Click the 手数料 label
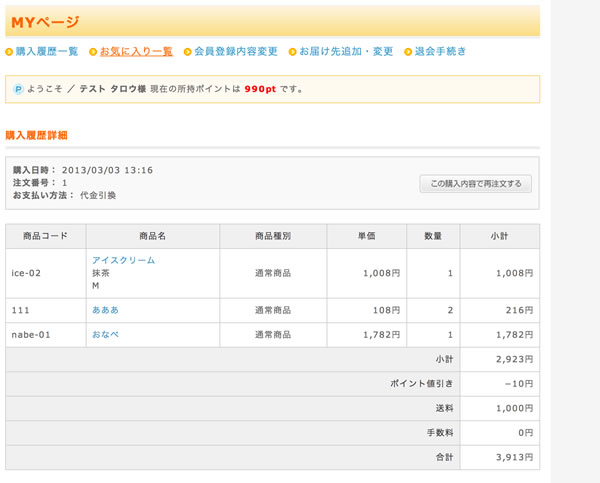Image resolution: width=600 pixels, height=483 pixels. pyautogui.click(x=440, y=433)
